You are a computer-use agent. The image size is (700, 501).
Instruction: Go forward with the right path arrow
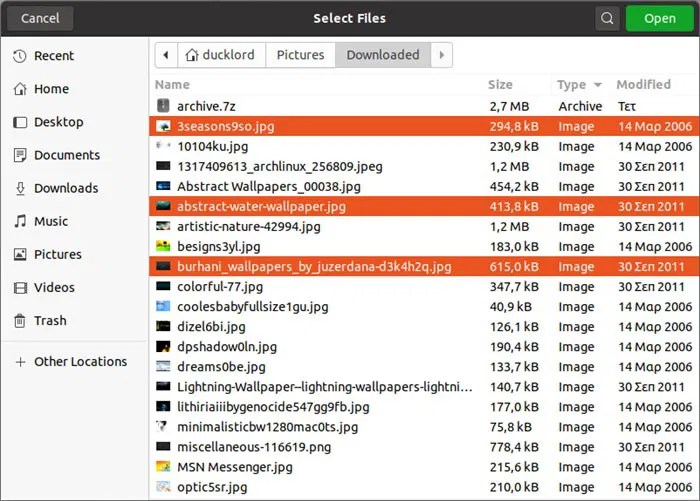[442, 55]
